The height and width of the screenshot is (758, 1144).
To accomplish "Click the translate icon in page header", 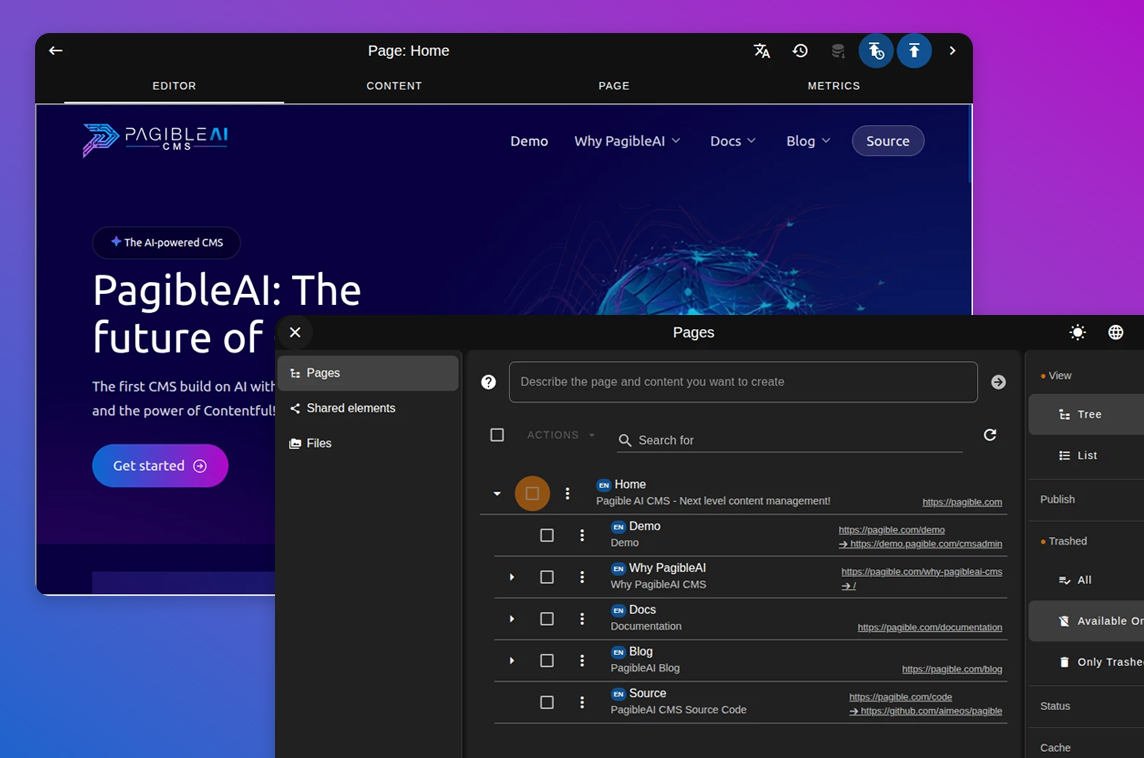I will pyautogui.click(x=762, y=51).
